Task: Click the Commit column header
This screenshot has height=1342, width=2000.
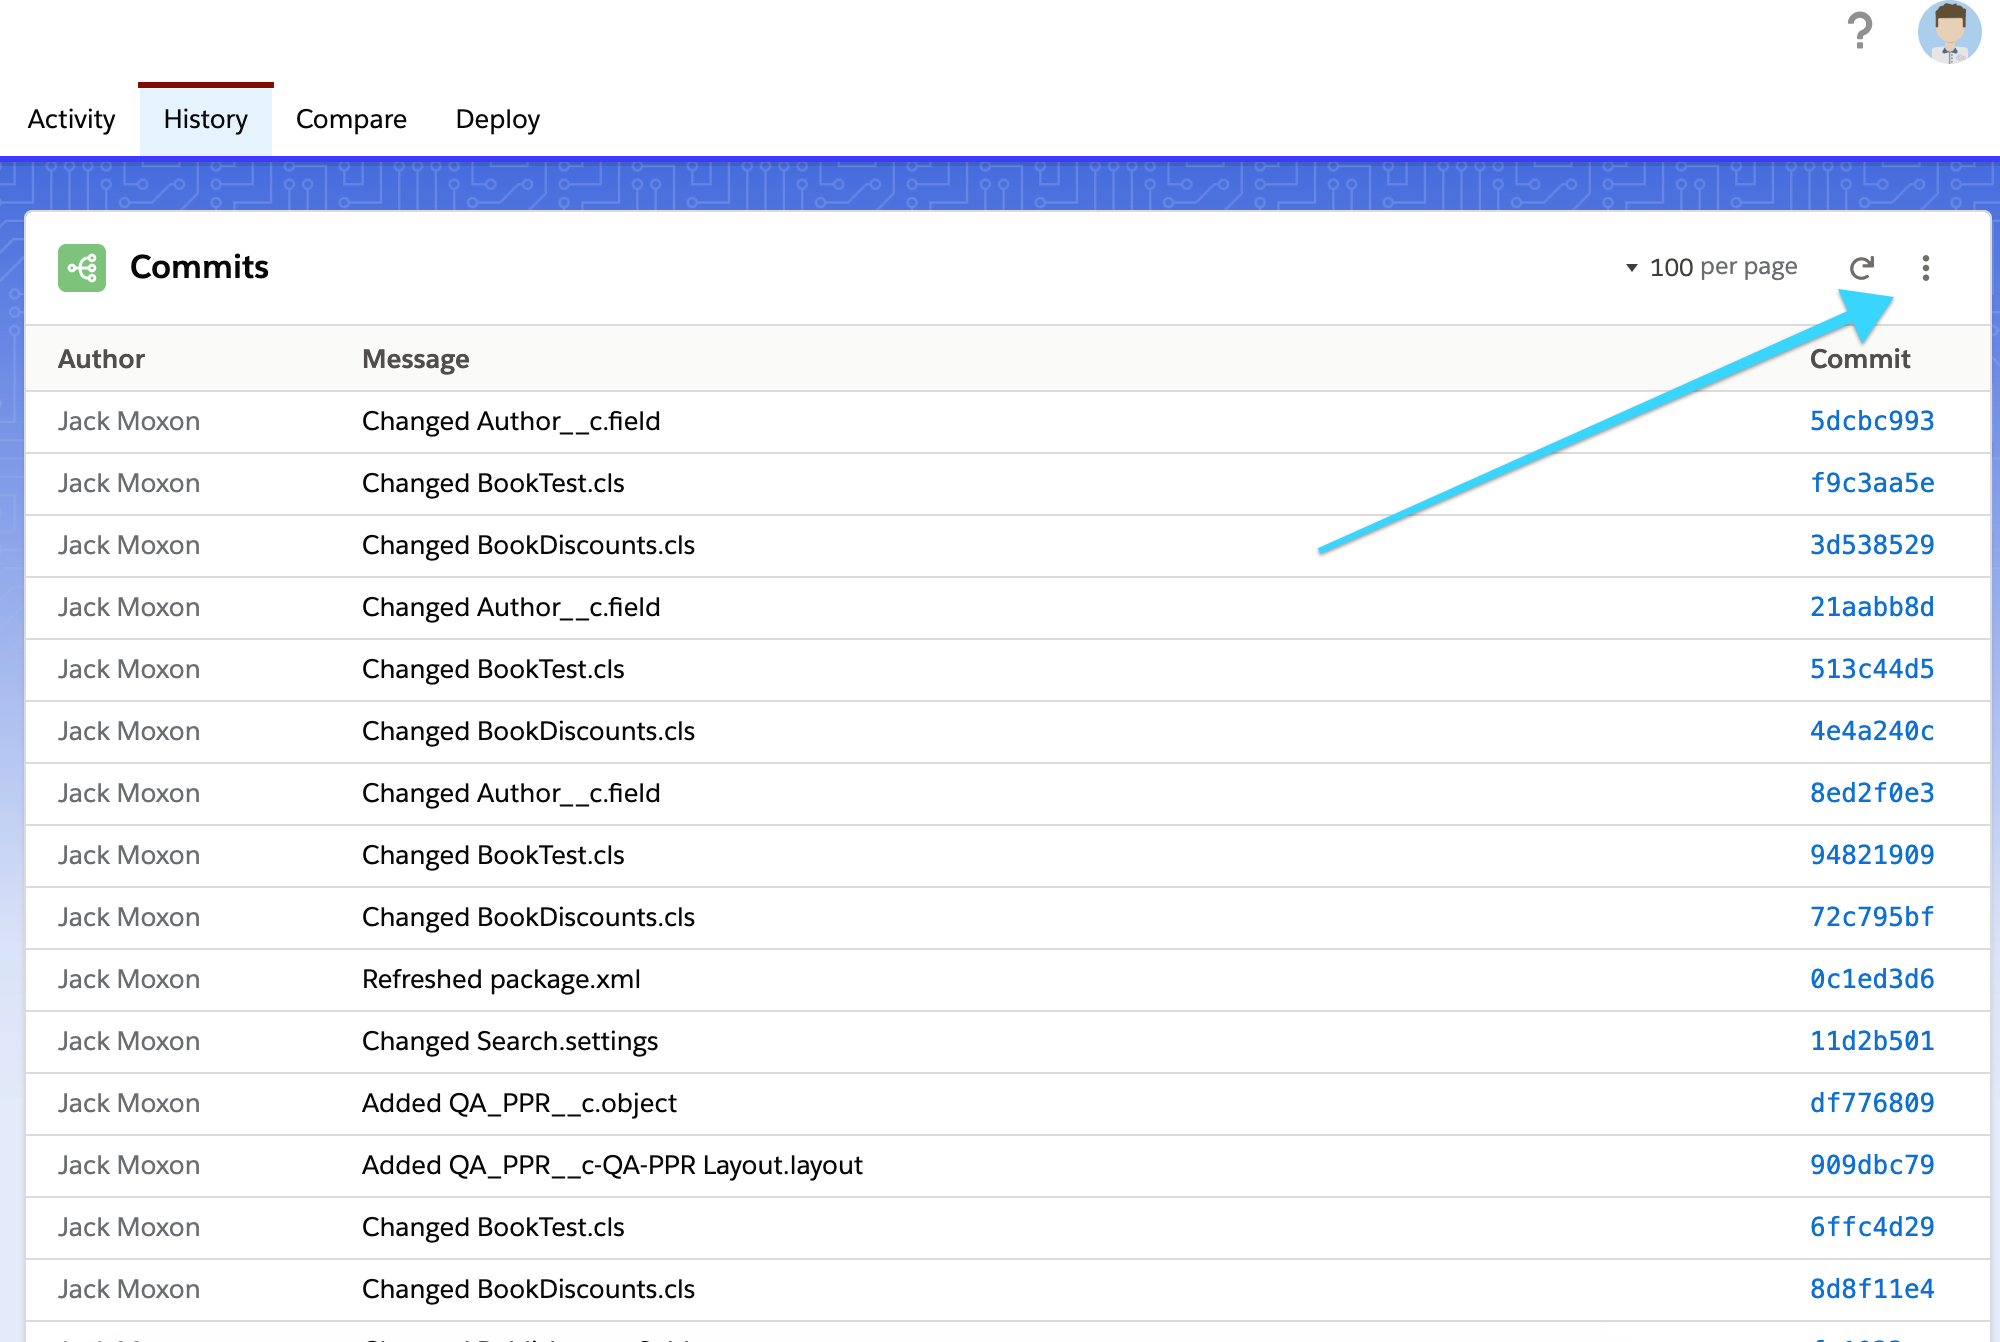Action: (x=1859, y=359)
